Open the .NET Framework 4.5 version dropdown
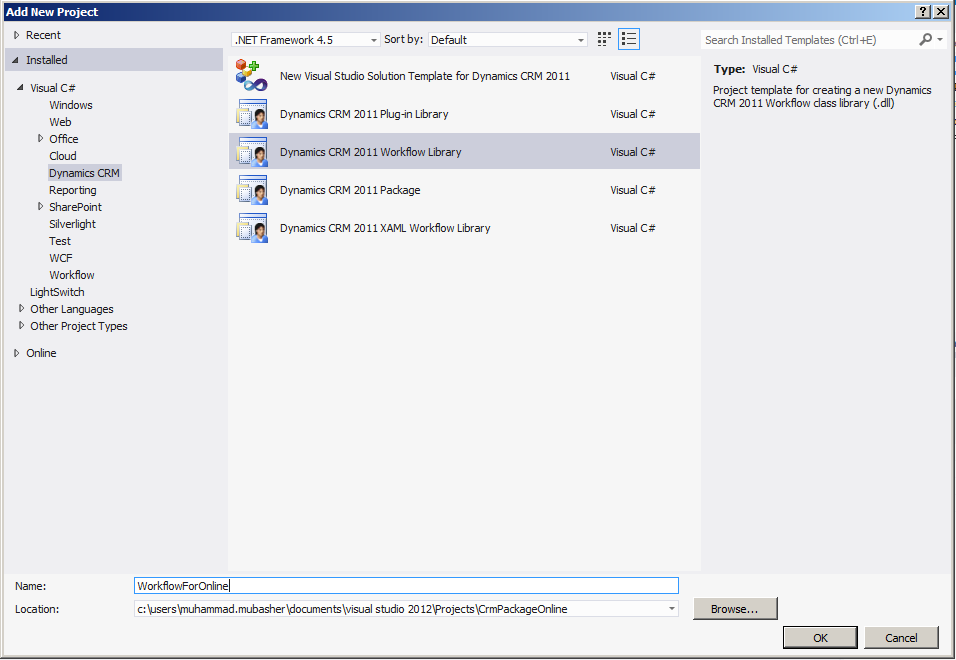956x660 pixels. 306,40
